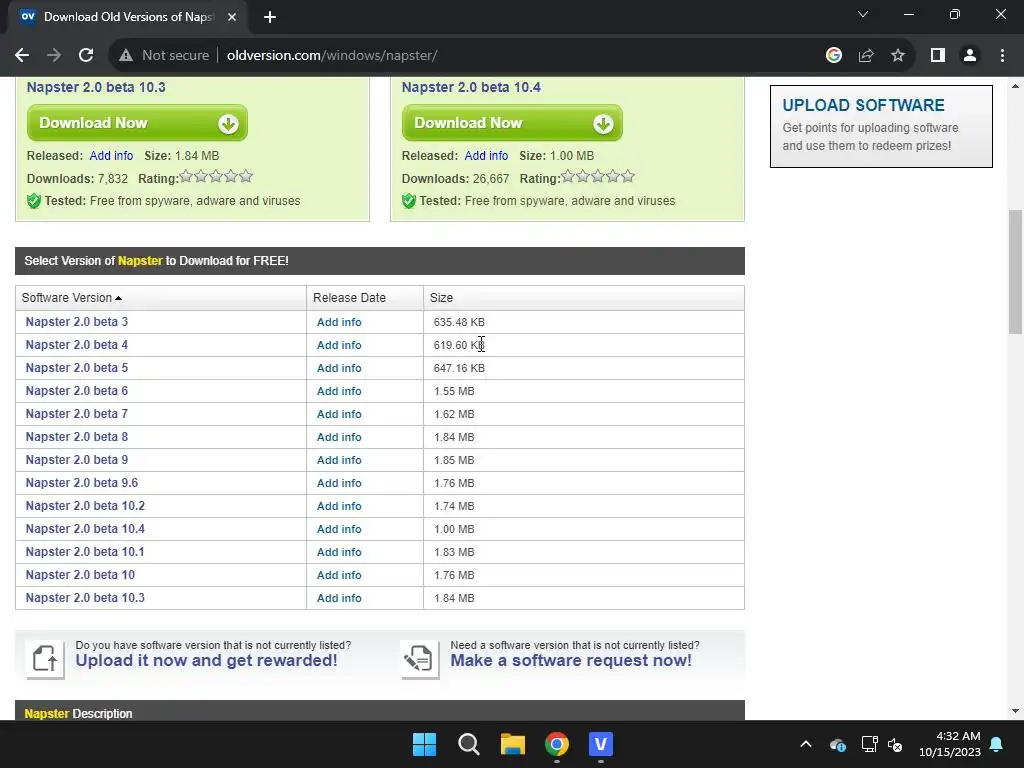Click the upload document icon
This screenshot has height=768, width=1024.
pos(45,659)
